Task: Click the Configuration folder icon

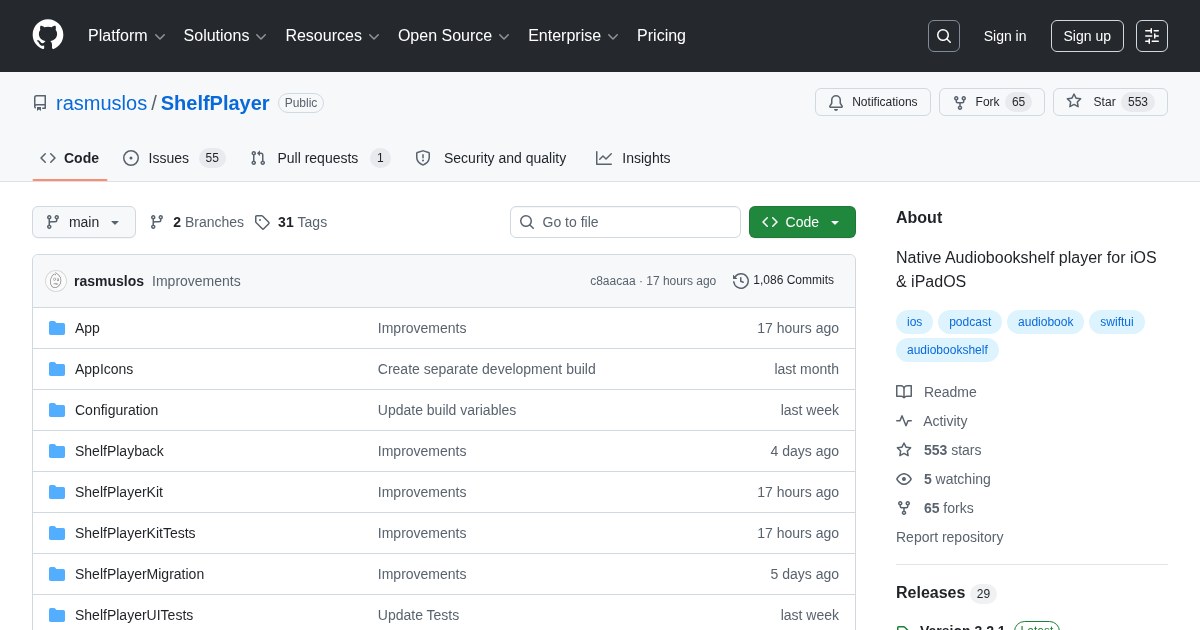Action: pyautogui.click(x=57, y=410)
